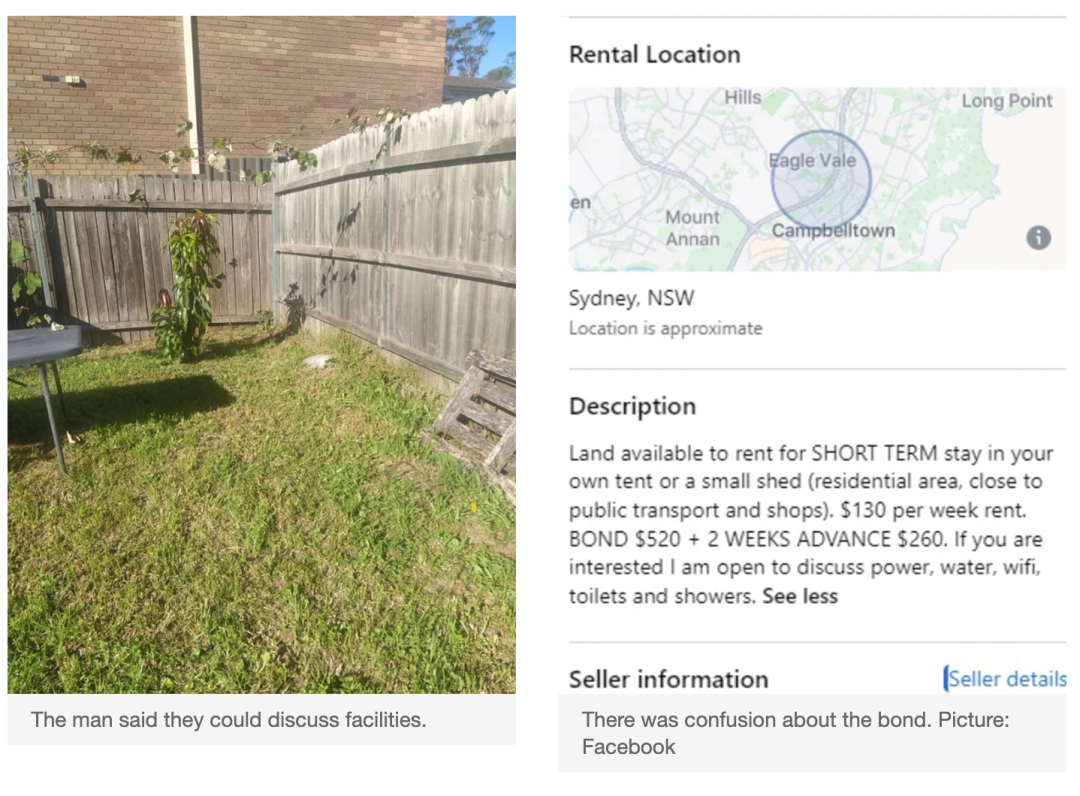Viewport: 1080px width, 796px height.
Task: Open the Seller details link
Action: click(1006, 679)
